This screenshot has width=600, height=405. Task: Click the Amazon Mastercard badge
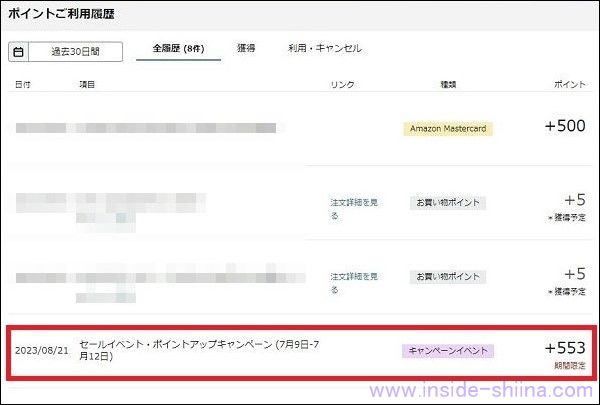pyautogui.click(x=448, y=129)
